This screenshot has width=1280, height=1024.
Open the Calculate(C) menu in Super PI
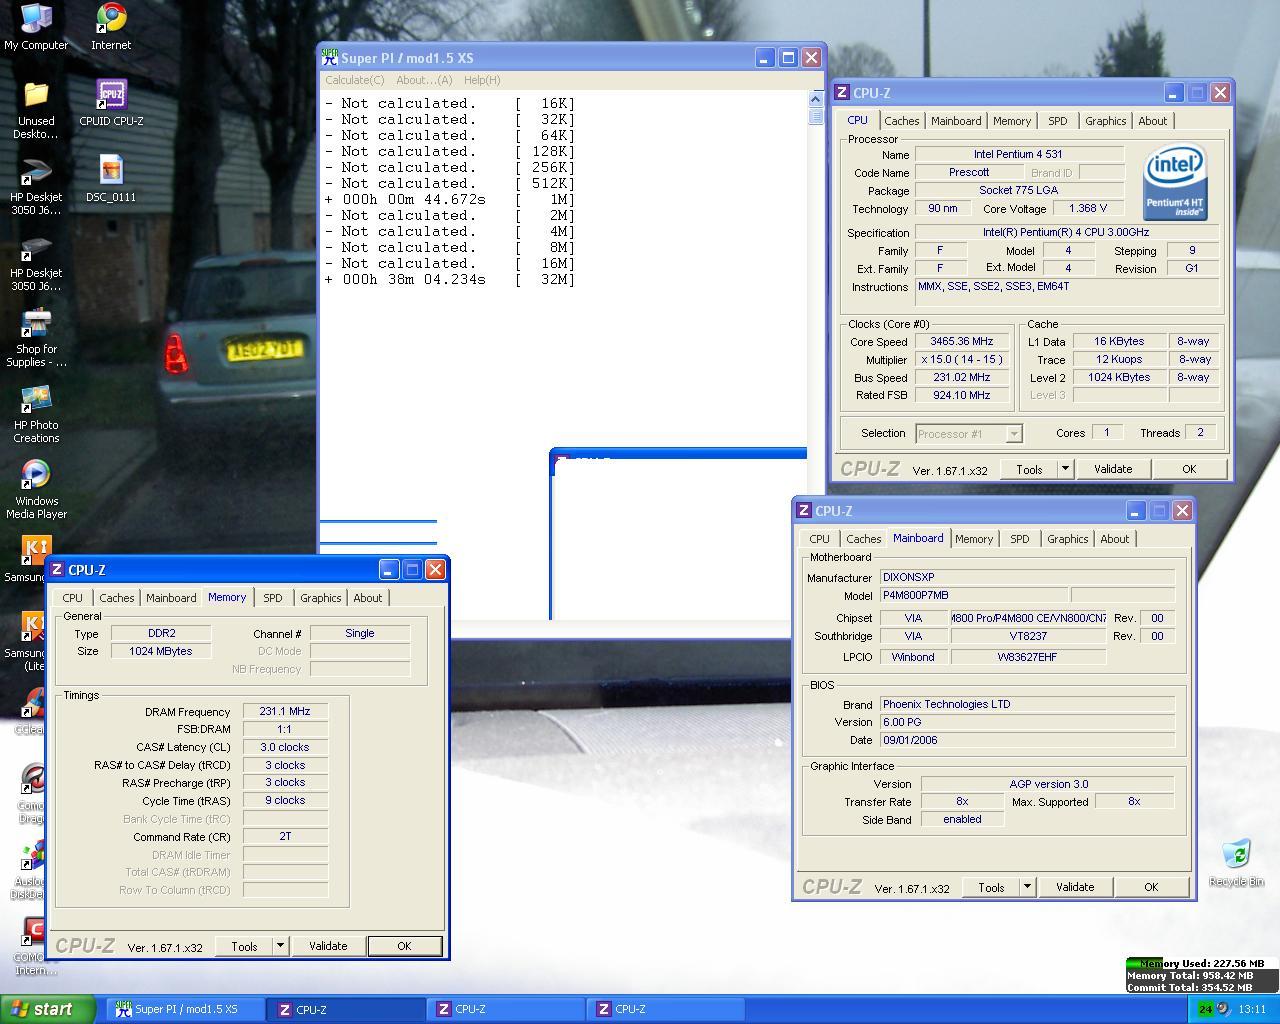(354, 80)
